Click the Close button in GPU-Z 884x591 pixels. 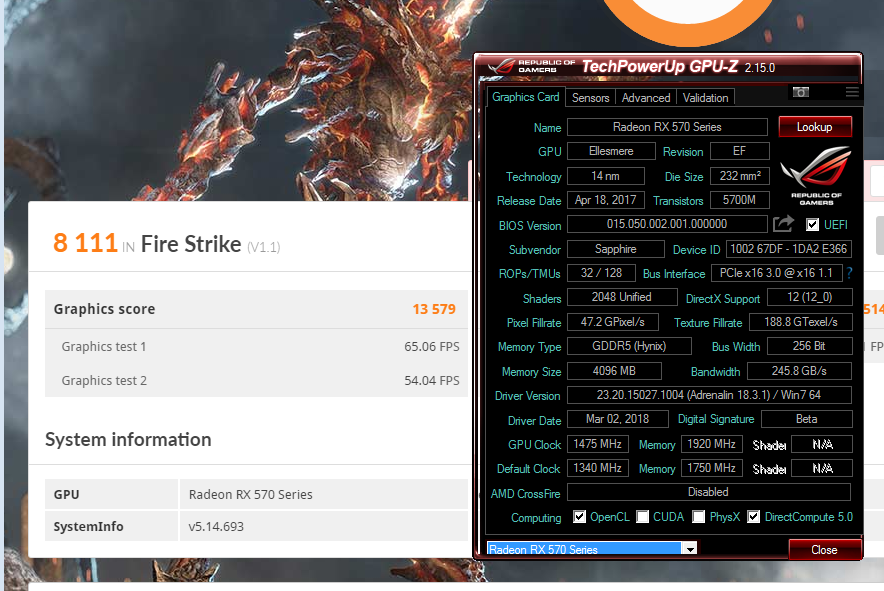pos(824,550)
